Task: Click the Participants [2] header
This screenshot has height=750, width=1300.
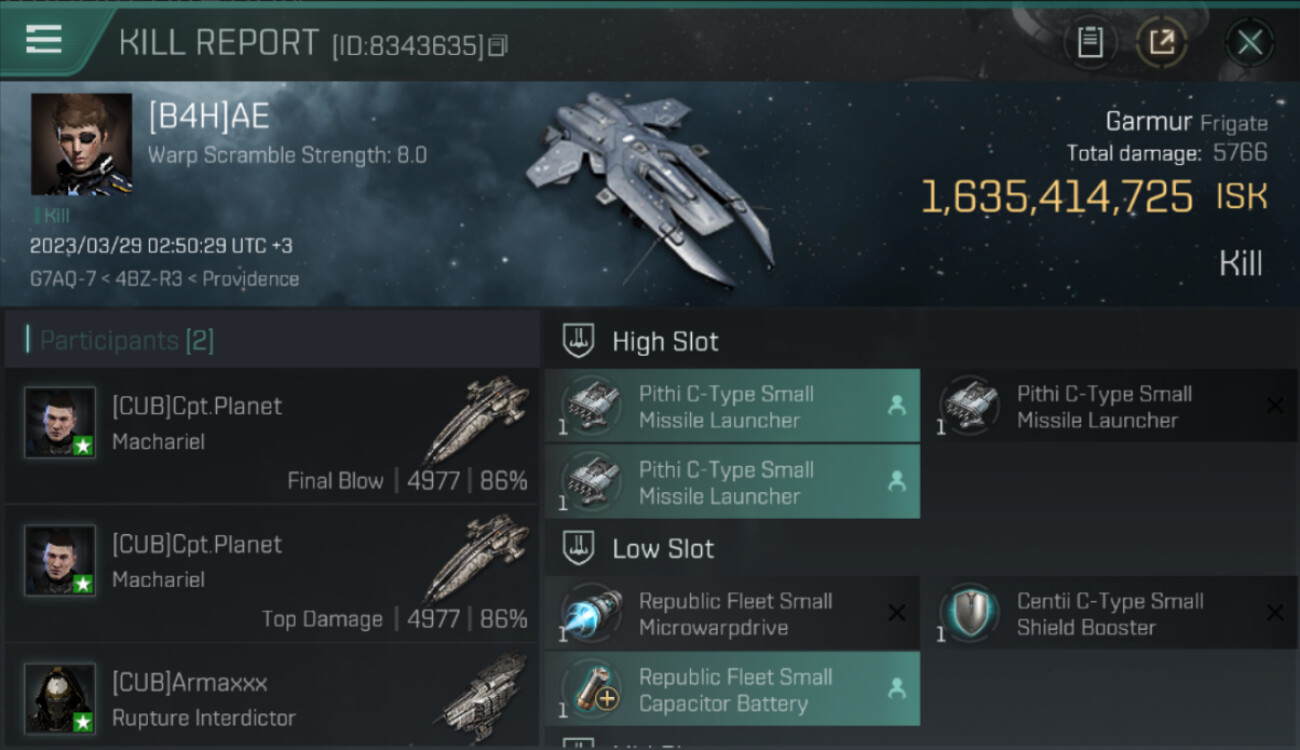Action: 127,341
